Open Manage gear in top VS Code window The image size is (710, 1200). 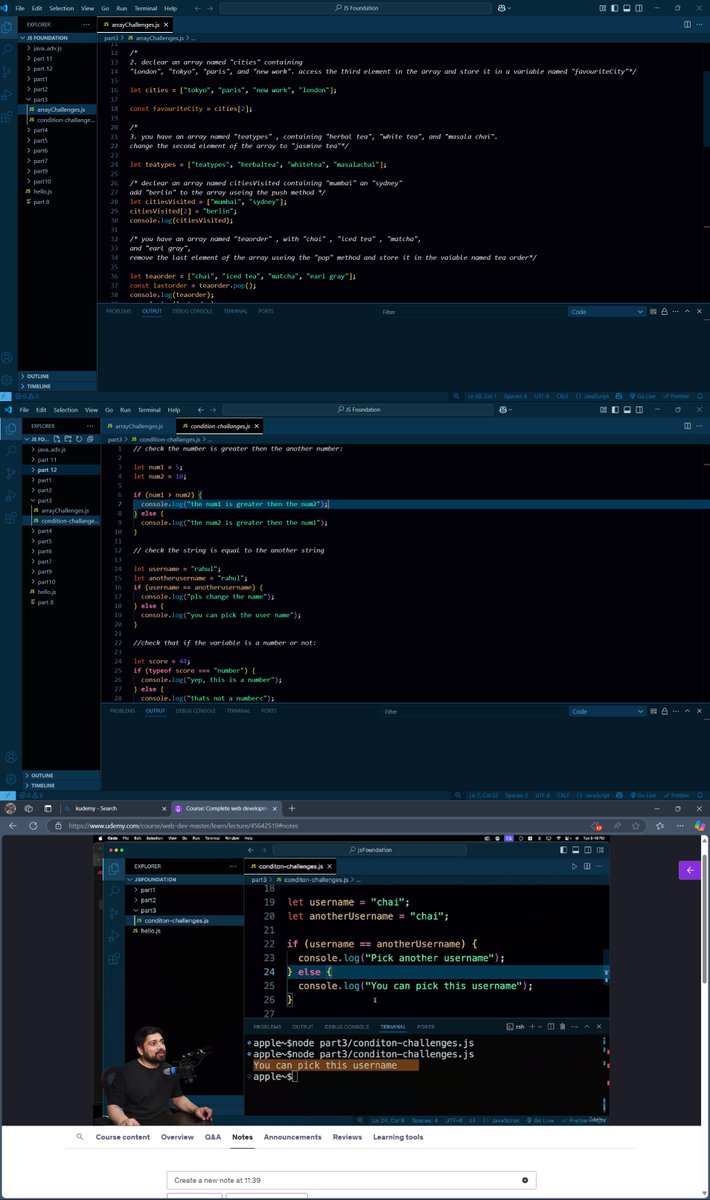[x=7, y=380]
